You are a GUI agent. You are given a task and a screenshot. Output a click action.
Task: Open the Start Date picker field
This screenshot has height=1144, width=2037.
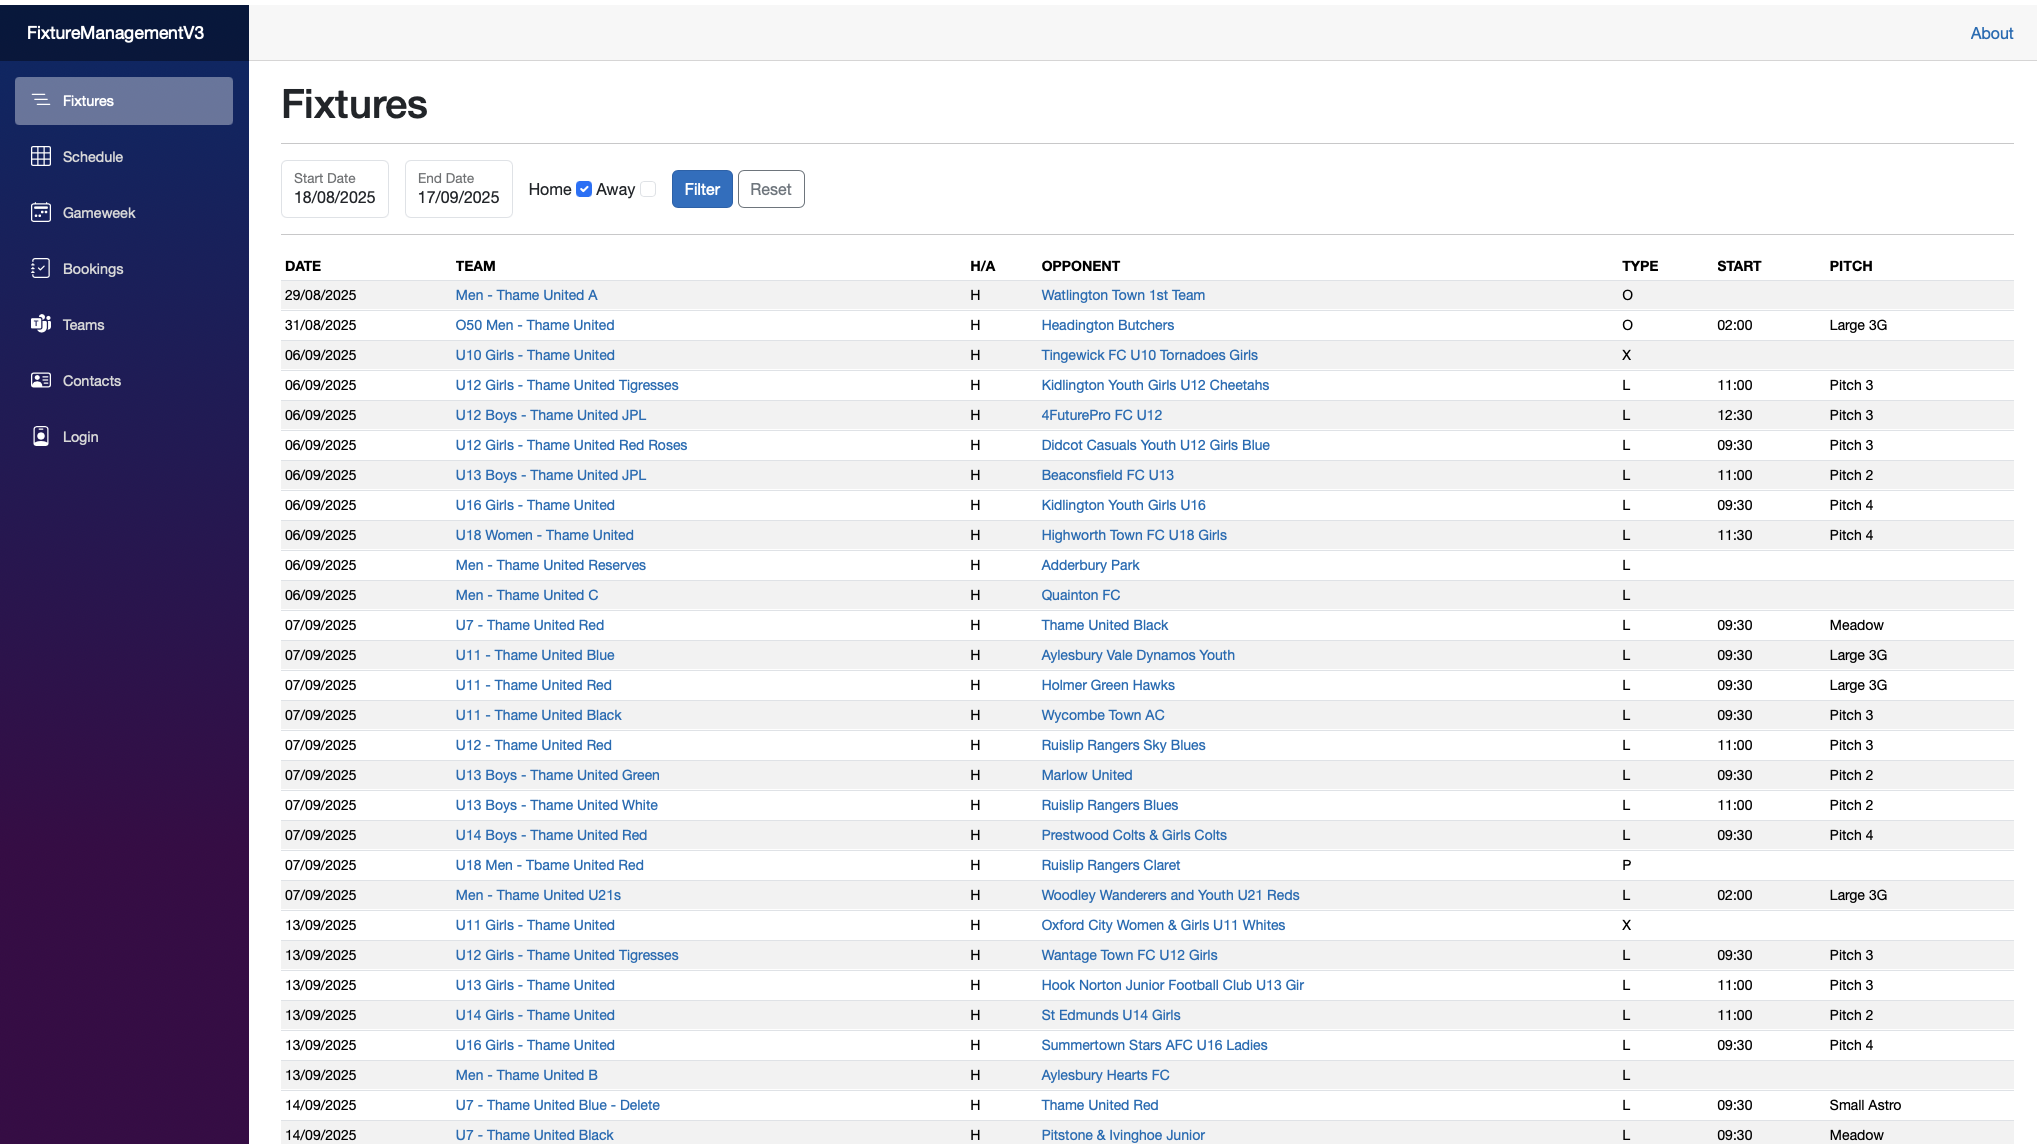coord(334,189)
